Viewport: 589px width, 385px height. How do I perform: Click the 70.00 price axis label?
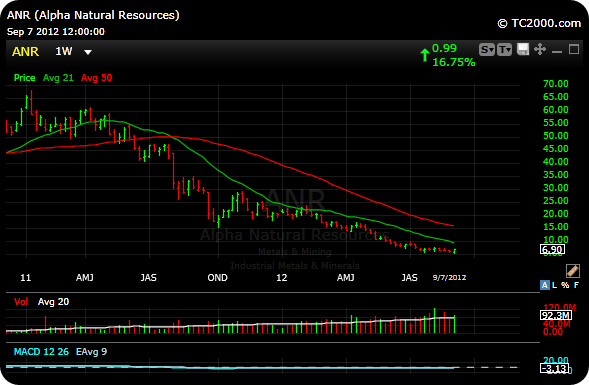coord(556,84)
